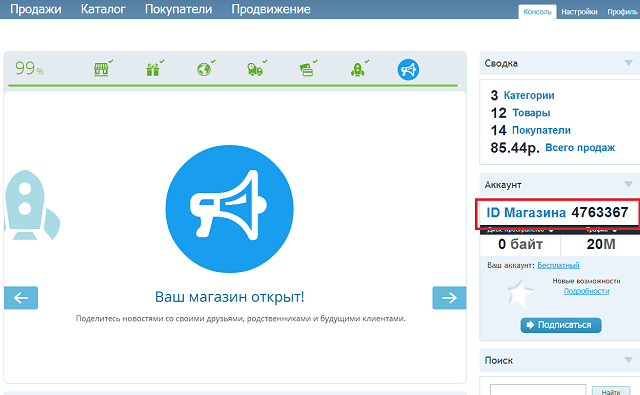Image resolution: width=640 pixels, height=395 pixels.
Task: Open the globe step icon
Action: pos(204,69)
